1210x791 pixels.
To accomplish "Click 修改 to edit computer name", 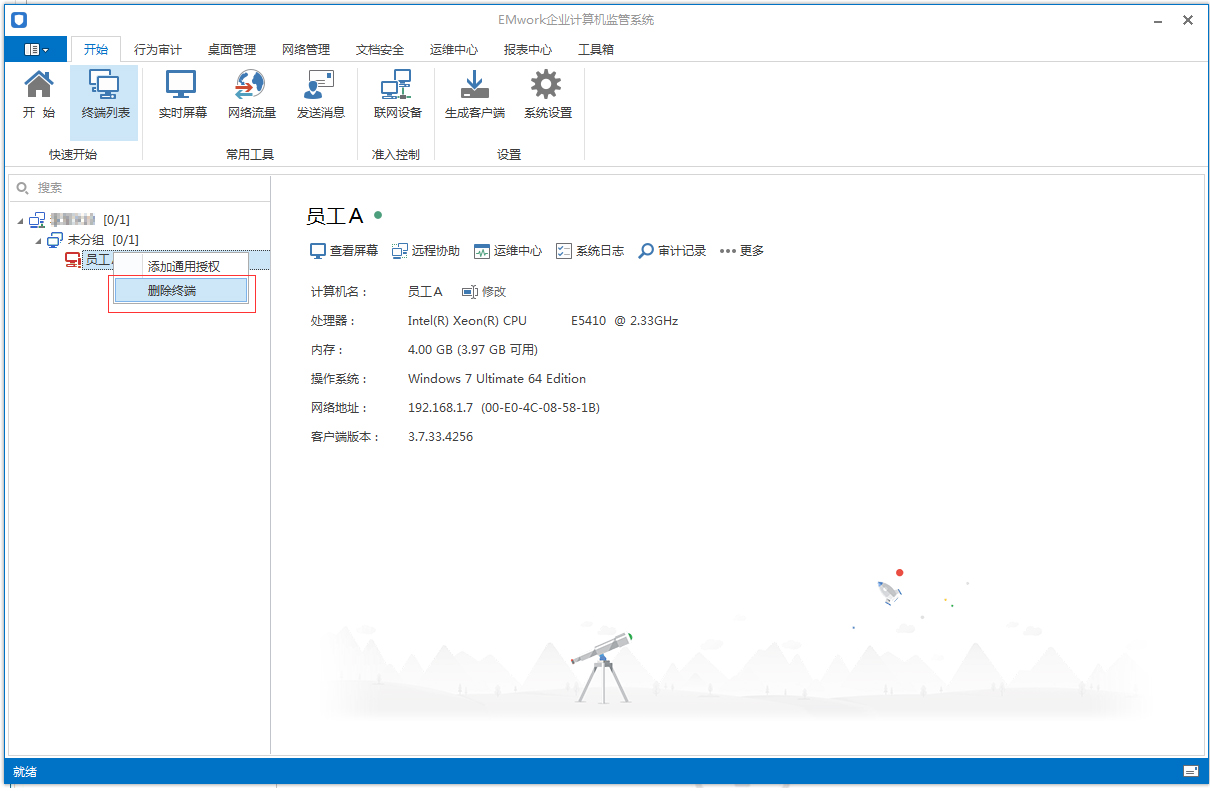I will 484,292.
